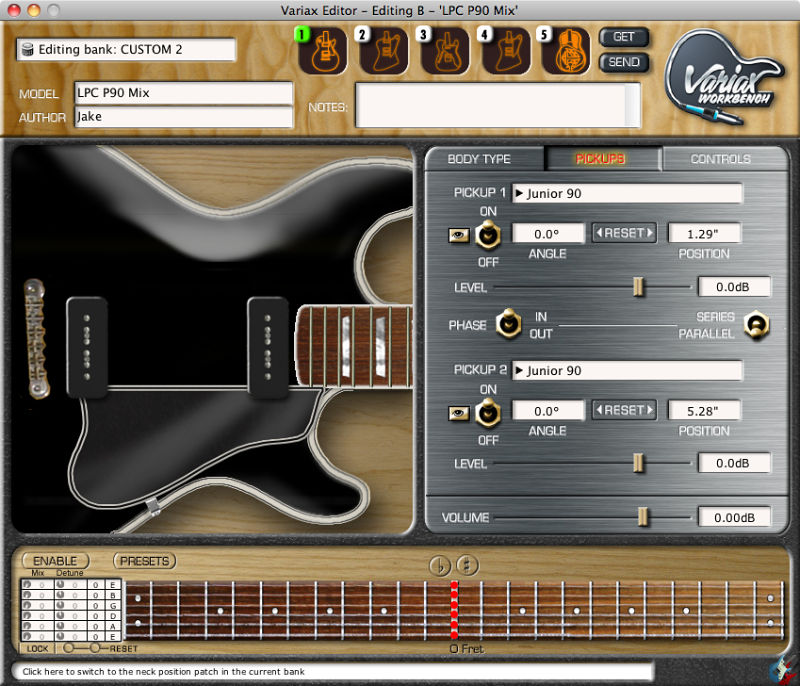This screenshot has height=686, width=800.
Task: Click the Detune knob for the D string
Action: pyautogui.click(x=60, y=615)
